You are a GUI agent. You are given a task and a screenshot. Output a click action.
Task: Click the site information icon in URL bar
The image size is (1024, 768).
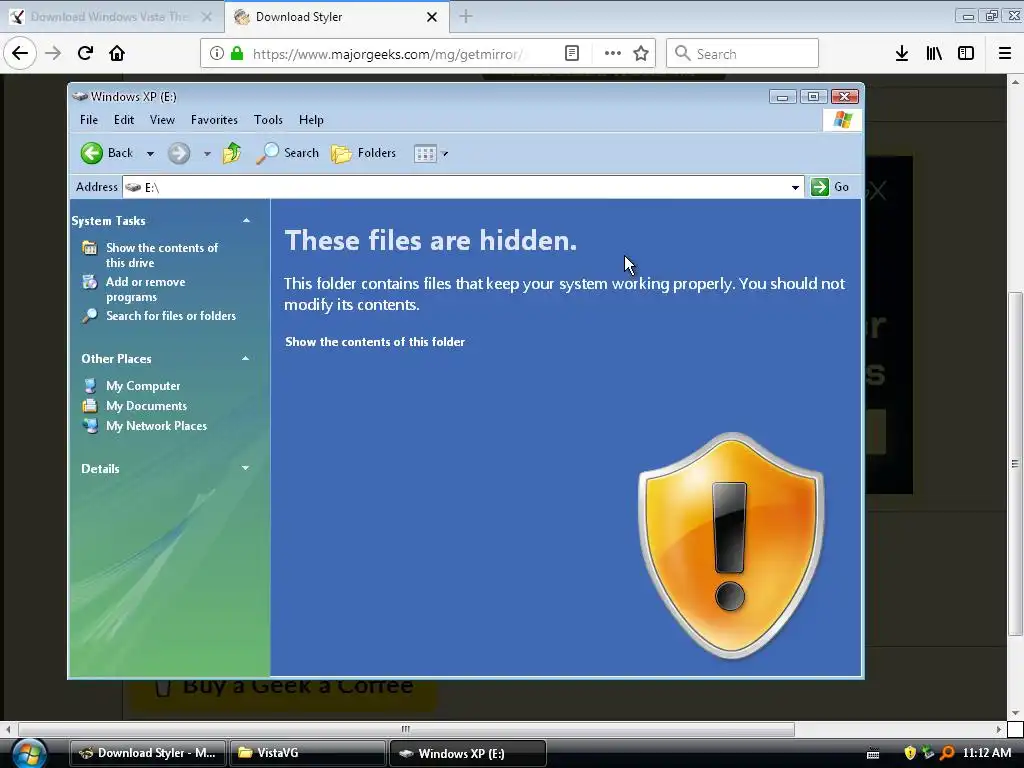(217, 54)
